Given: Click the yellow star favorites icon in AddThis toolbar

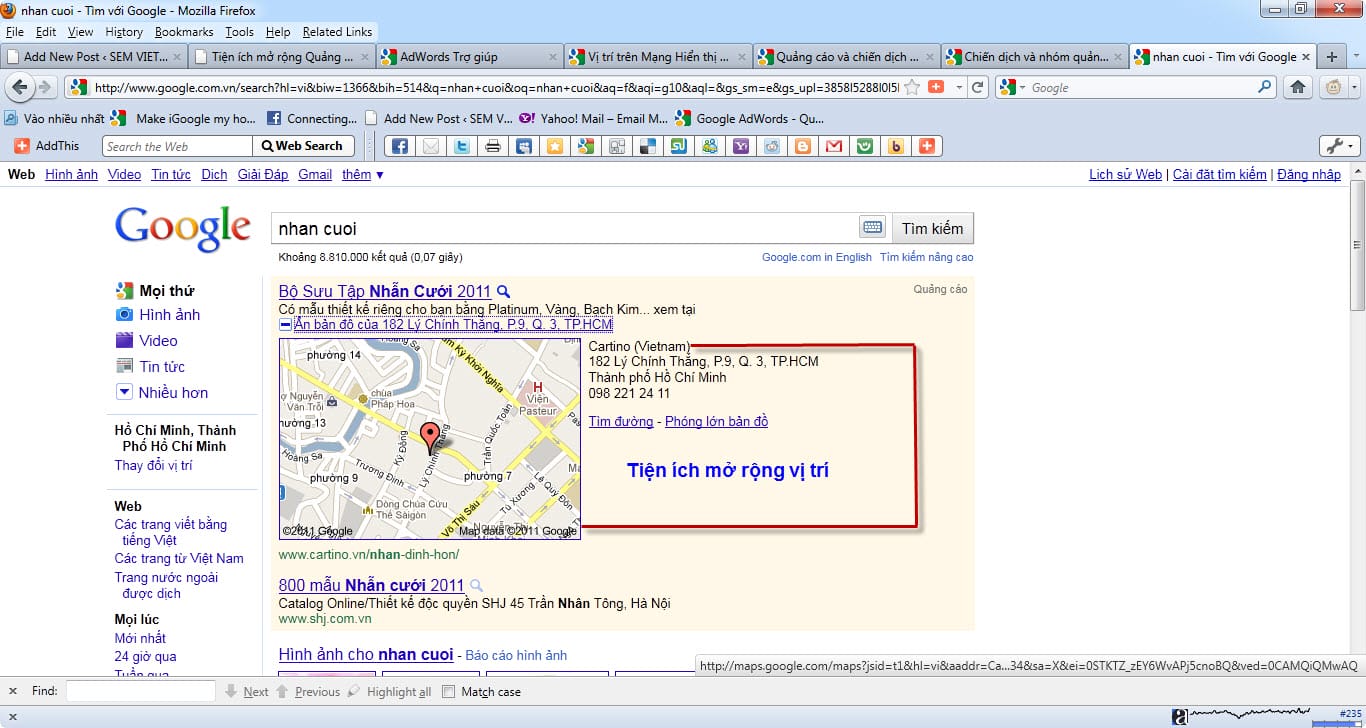Looking at the screenshot, I should [554, 146].
